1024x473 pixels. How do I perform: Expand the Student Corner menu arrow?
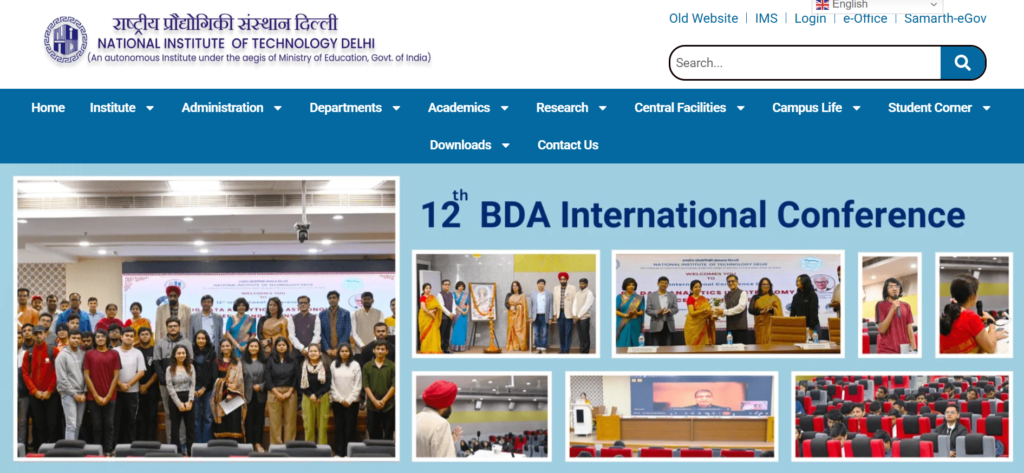click(x=986, y=108)
